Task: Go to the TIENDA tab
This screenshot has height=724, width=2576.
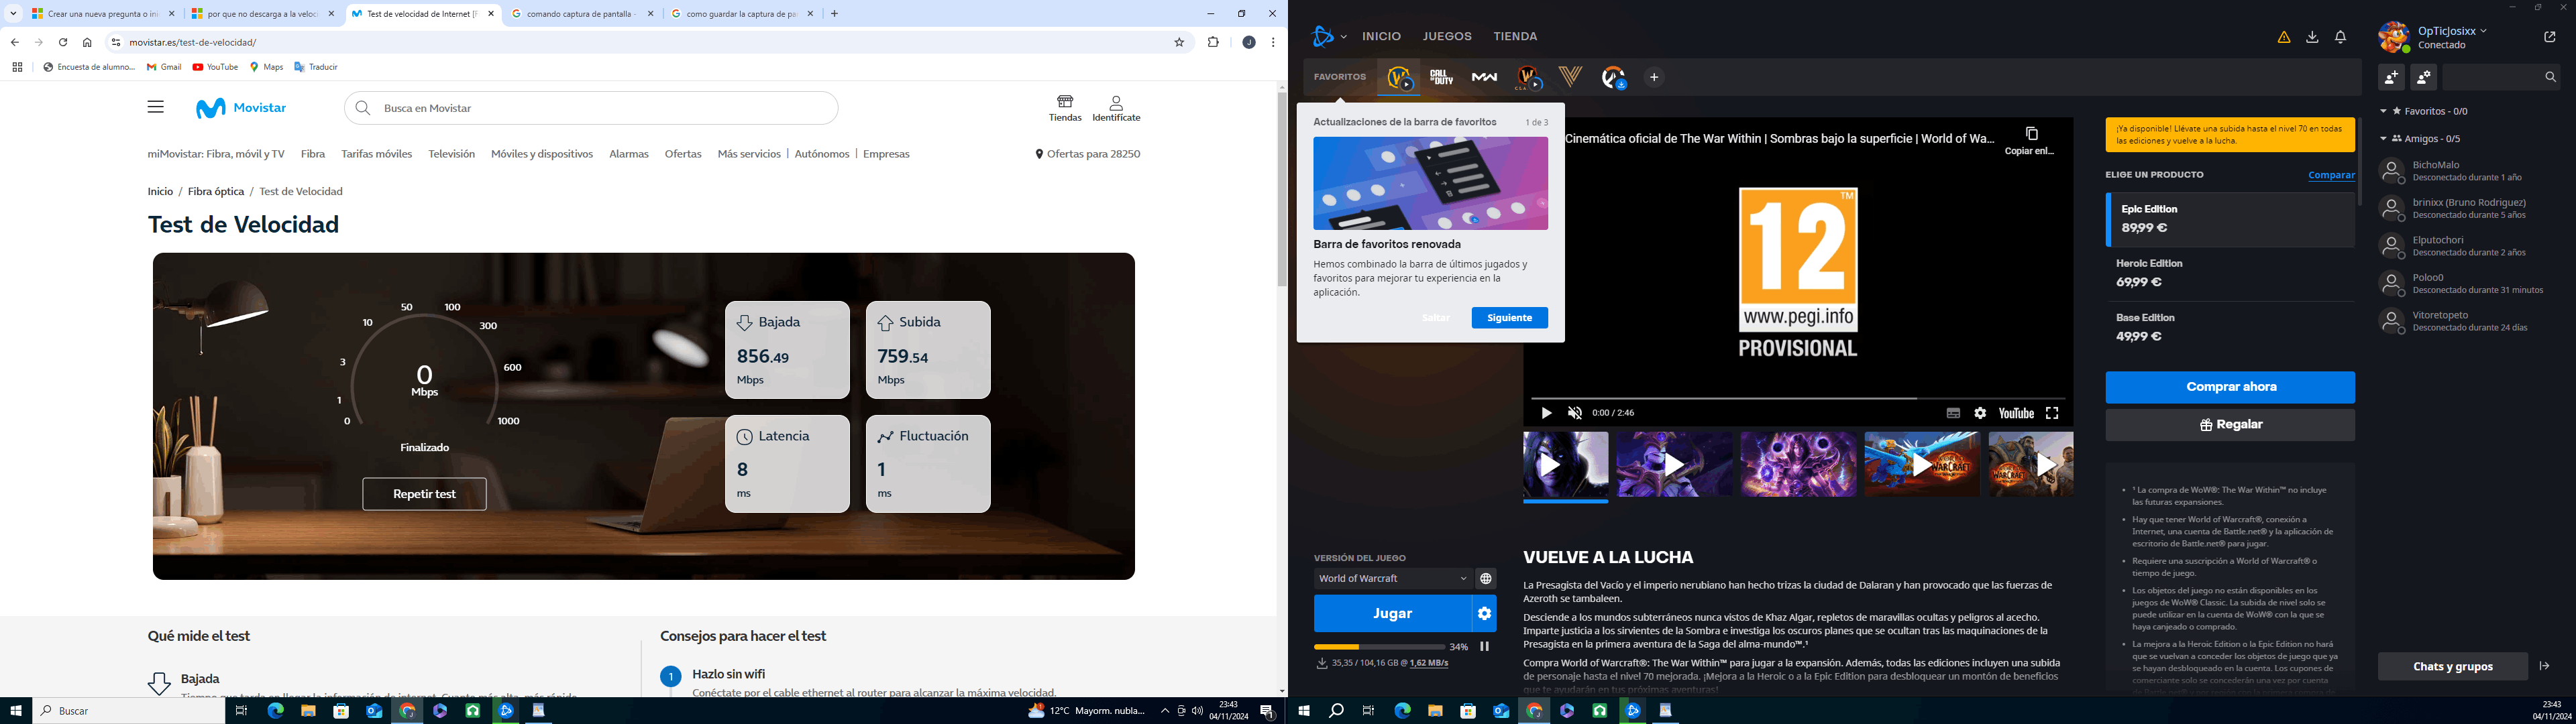Action: point(1515,37)
